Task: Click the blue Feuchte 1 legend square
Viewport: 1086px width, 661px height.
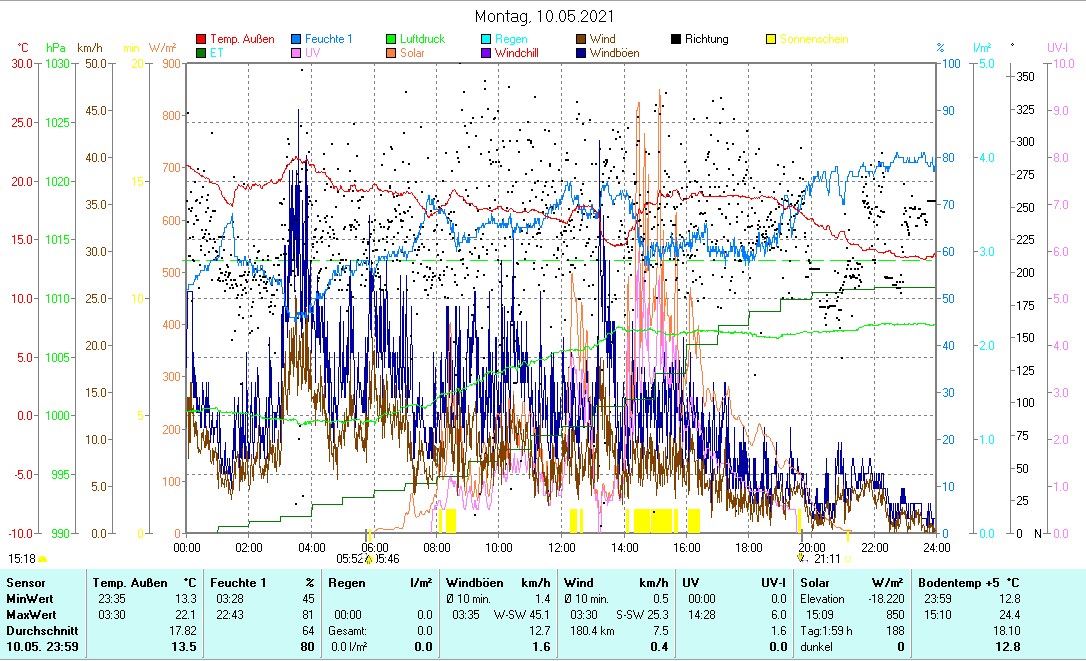Action: pyautogui.click(x=296, y=40)
